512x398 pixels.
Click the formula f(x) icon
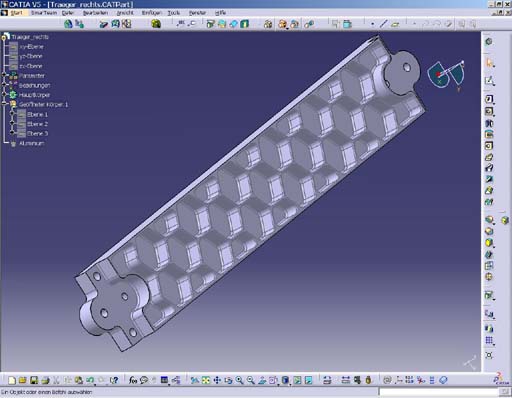[x=133, y=380]
